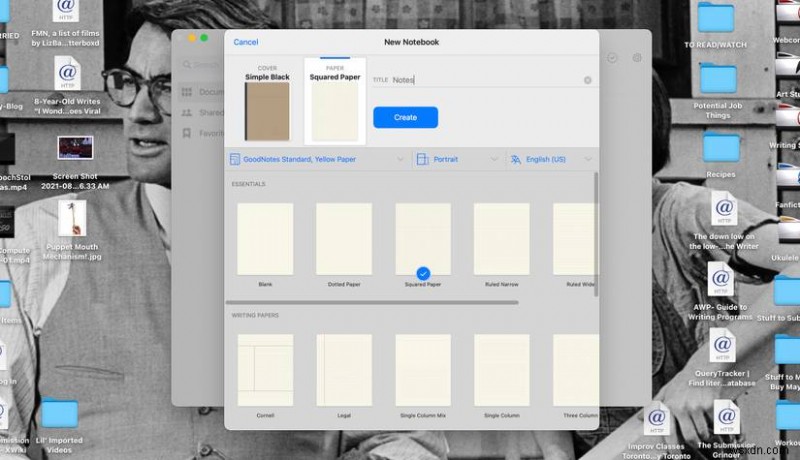The height and width of the screenshot is (460, 800).
Task: Choose the Legal writing paper
Action: (x=344, y=370)
